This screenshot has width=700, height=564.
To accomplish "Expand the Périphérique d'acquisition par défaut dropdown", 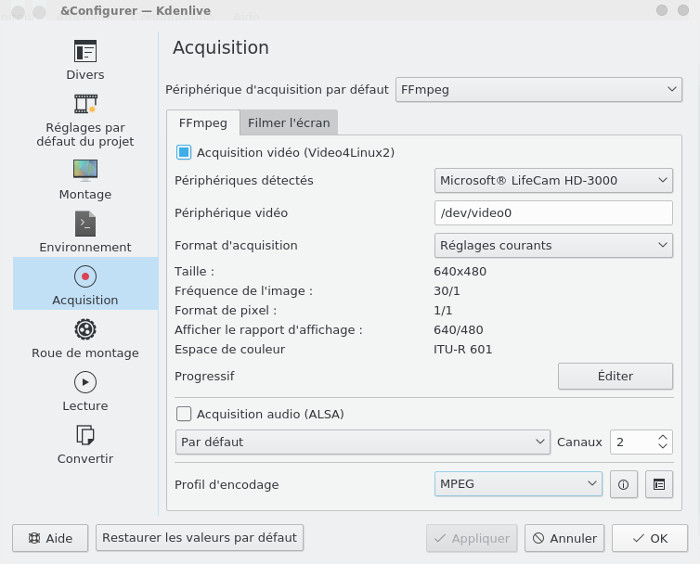I will pyautogui.click(x=539, y=90).
